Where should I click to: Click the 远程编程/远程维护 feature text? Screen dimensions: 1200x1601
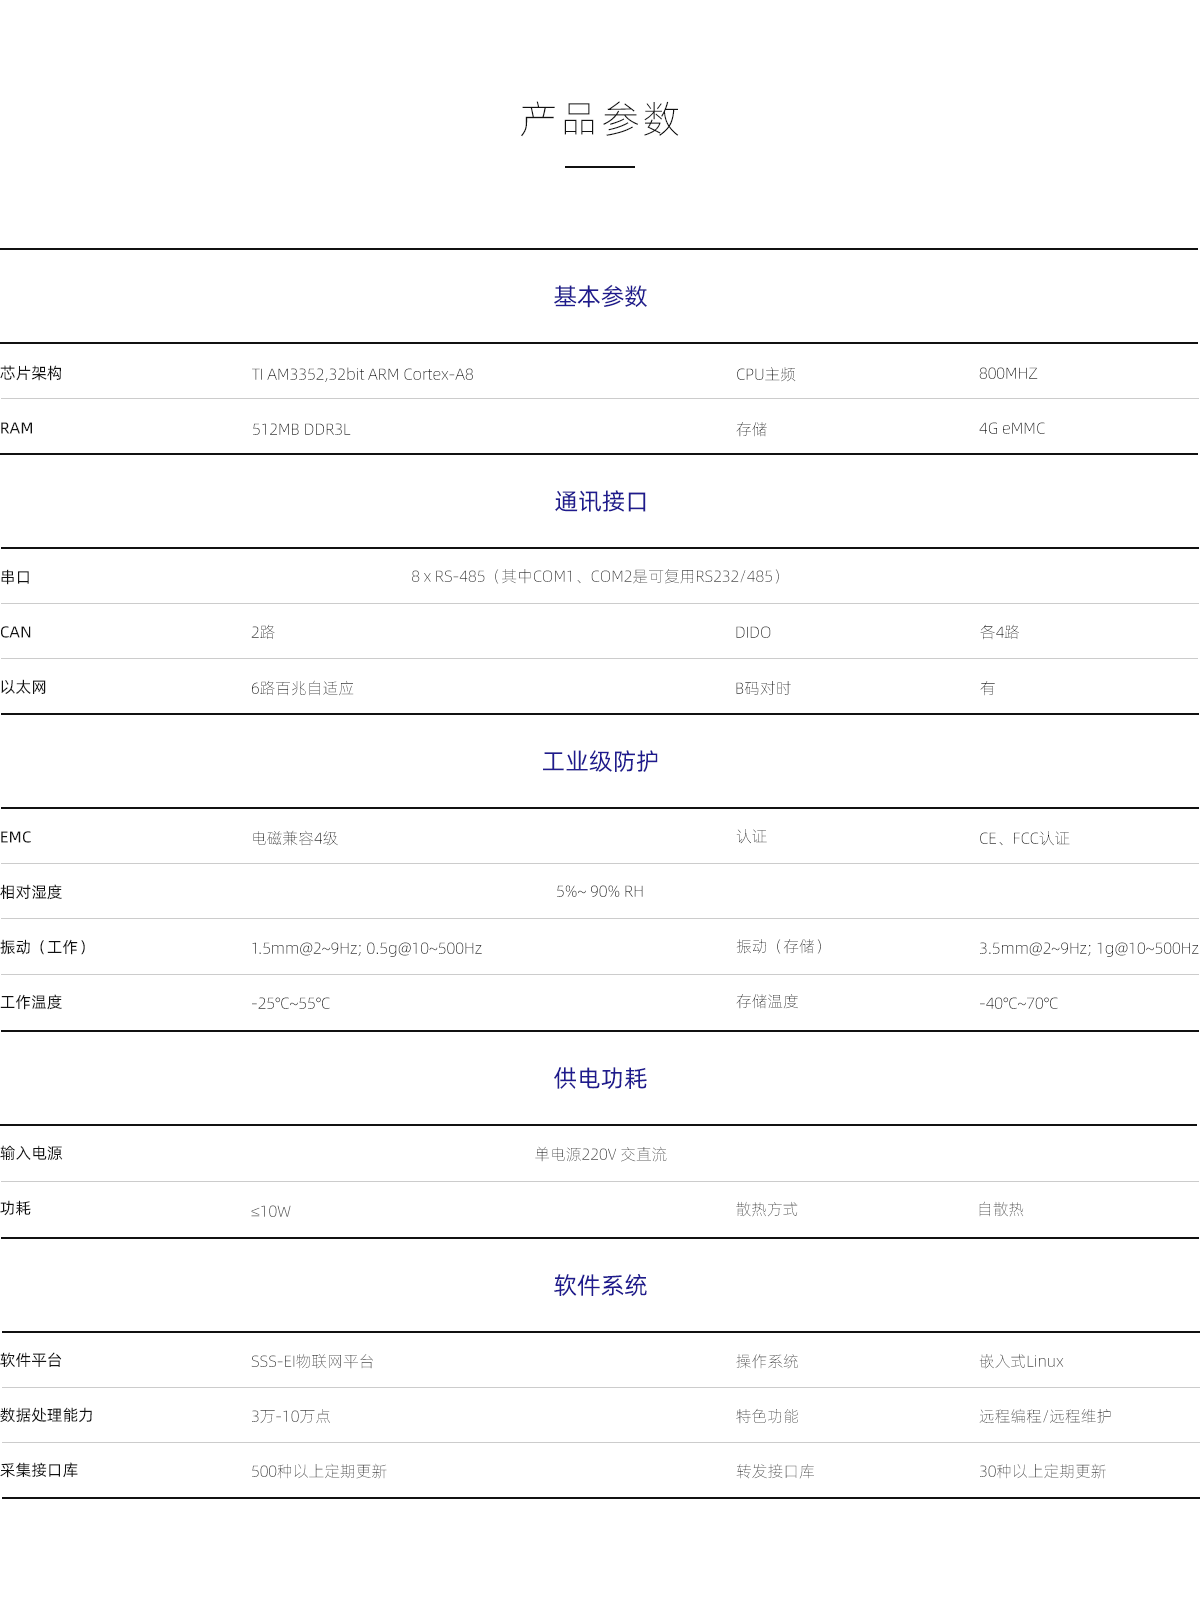(1045, 1417)
